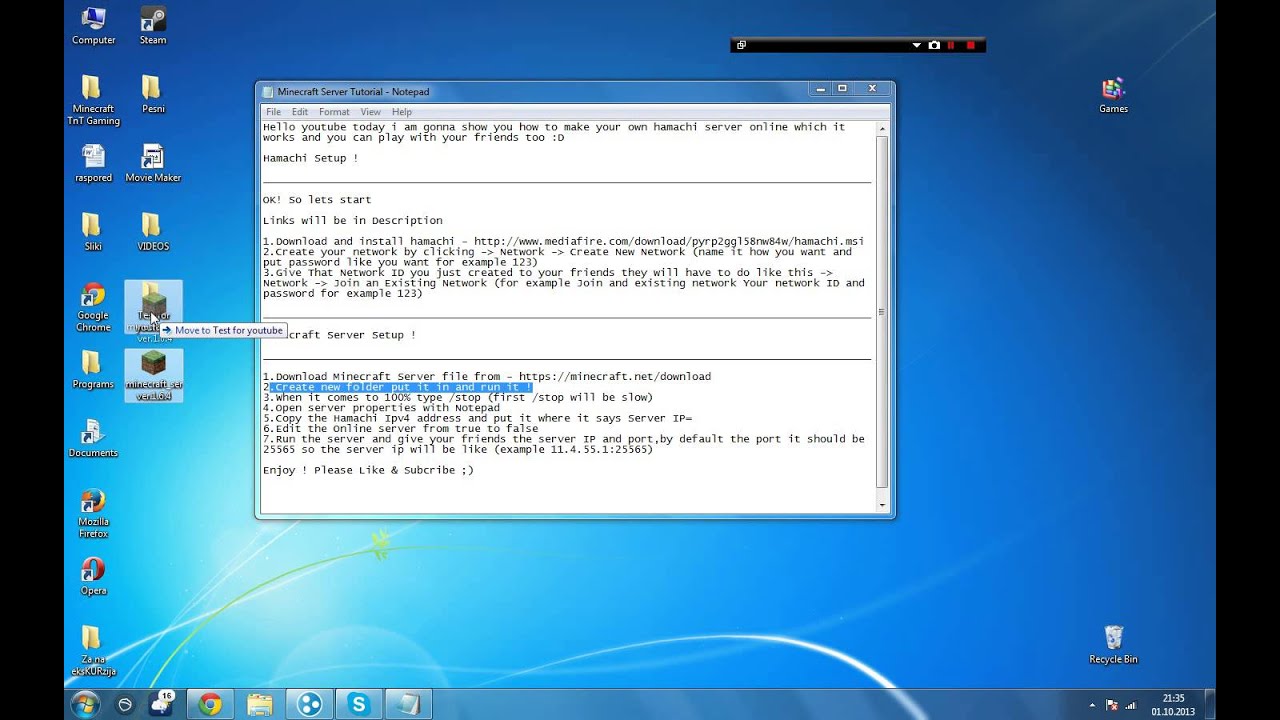Image resolution: width=1280 pixels, height=720 pixels.
Task: Click the highlighted "Create new folder" line
Action: point(400,387)
